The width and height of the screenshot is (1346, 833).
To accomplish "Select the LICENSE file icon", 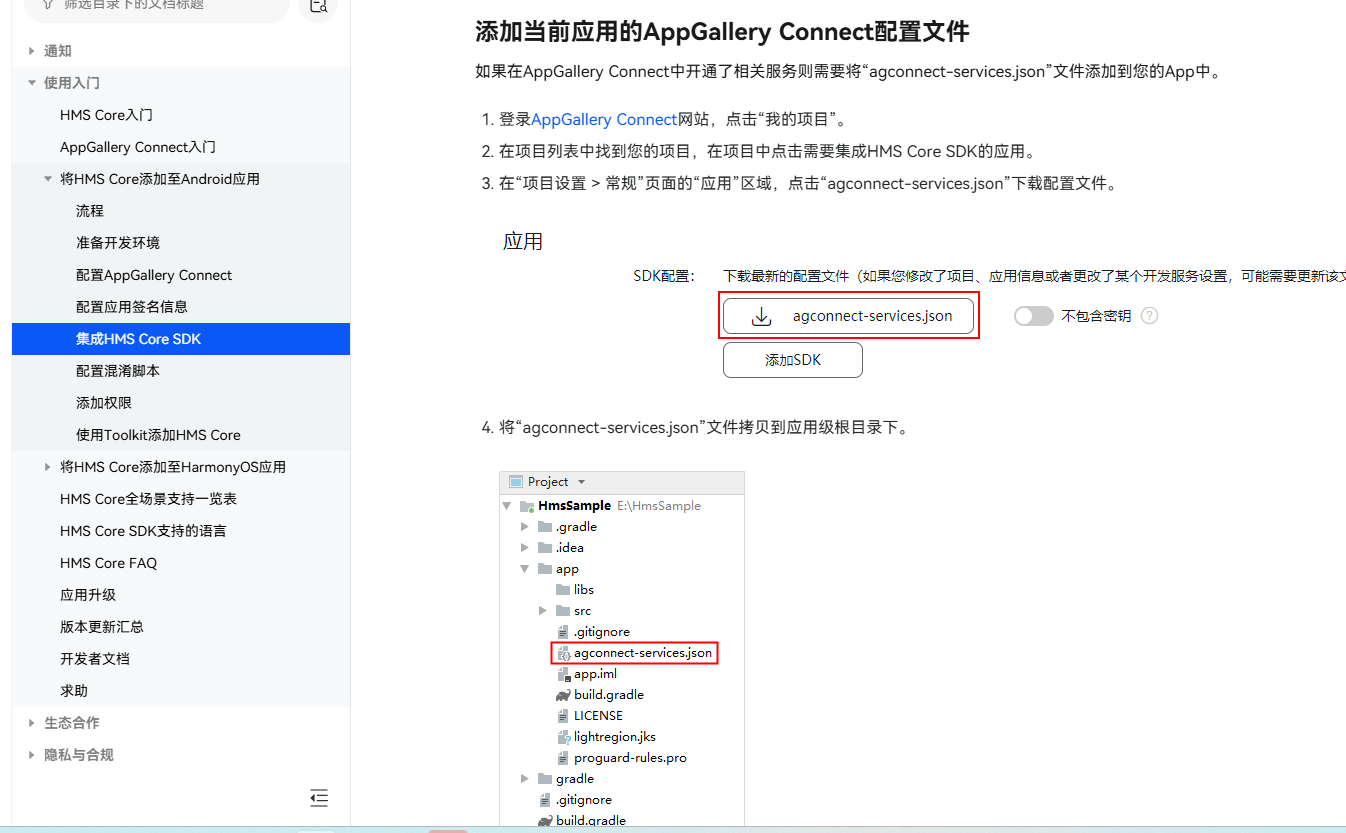I will (563, 716).
